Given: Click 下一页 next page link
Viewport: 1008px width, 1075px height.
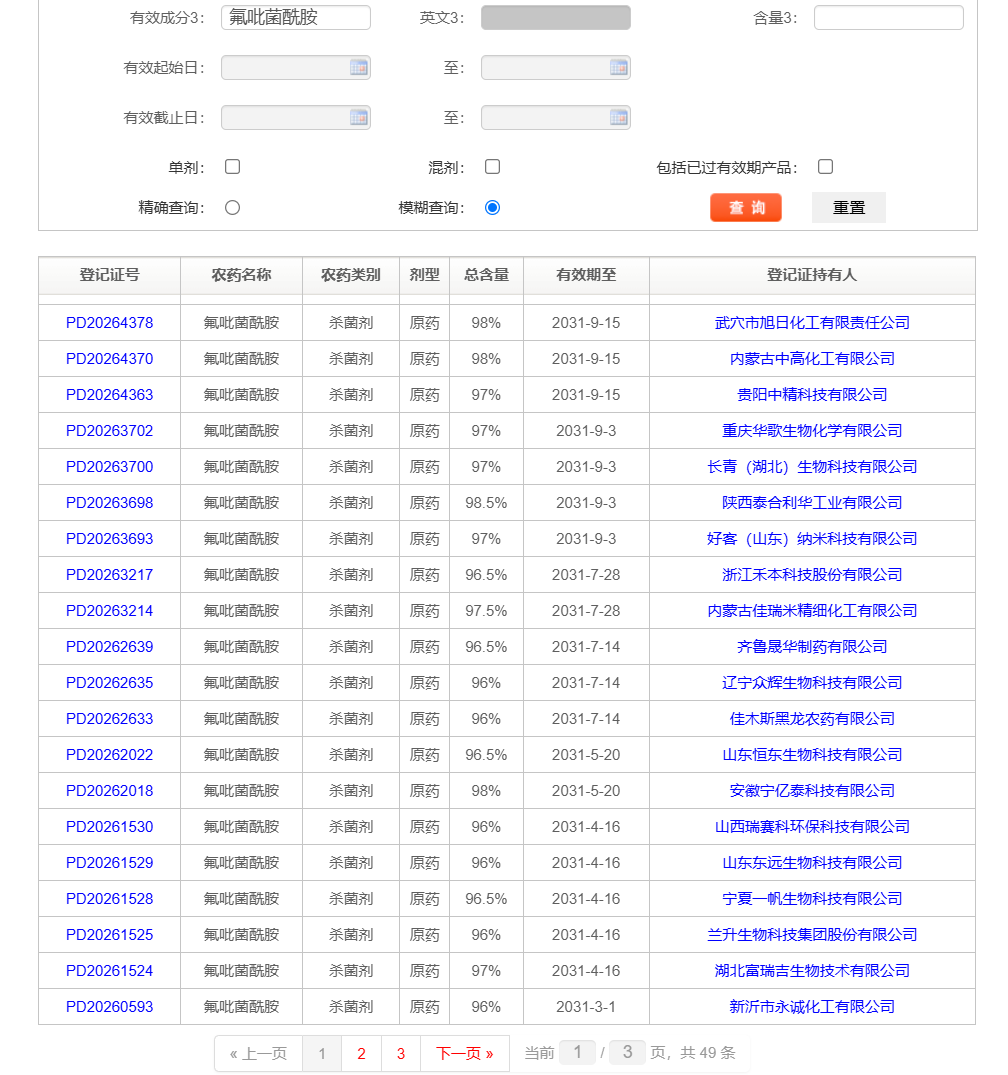Looking at the screenshot, I should (x=465, y=1053).
